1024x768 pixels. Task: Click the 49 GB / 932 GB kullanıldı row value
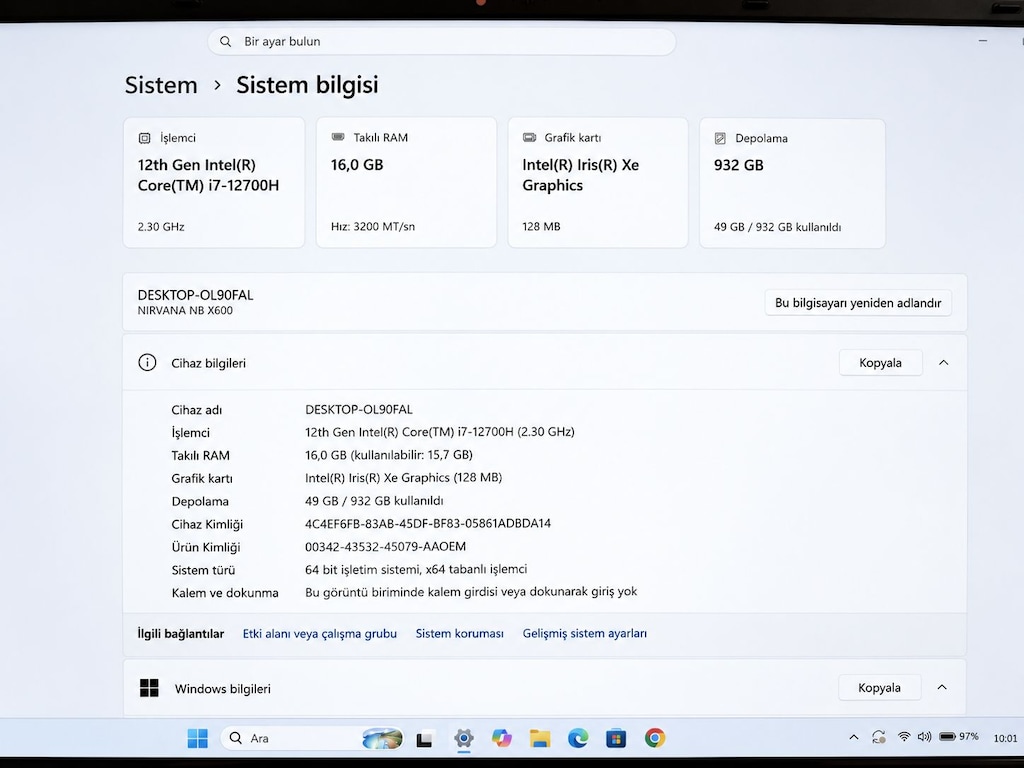(x=374, y=501)
